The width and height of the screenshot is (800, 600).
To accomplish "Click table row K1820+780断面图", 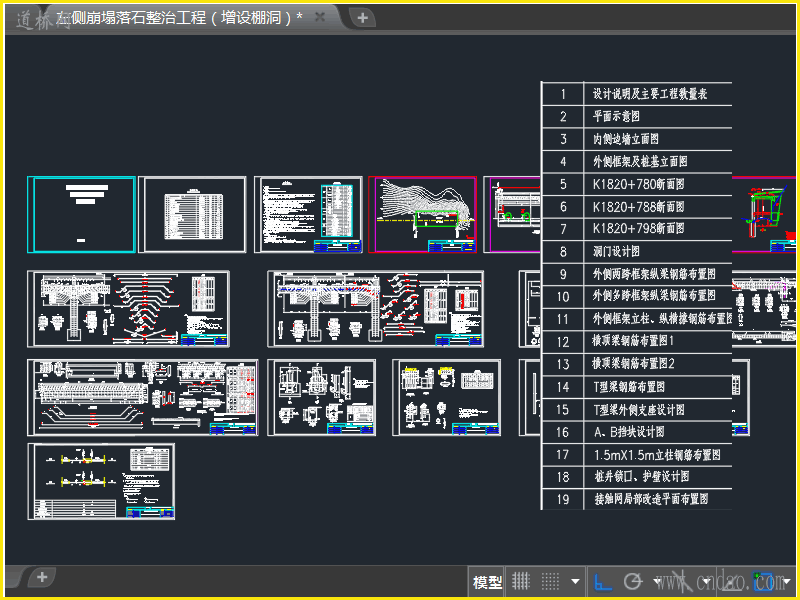I will pyautogui.click(x=637, y=184).
